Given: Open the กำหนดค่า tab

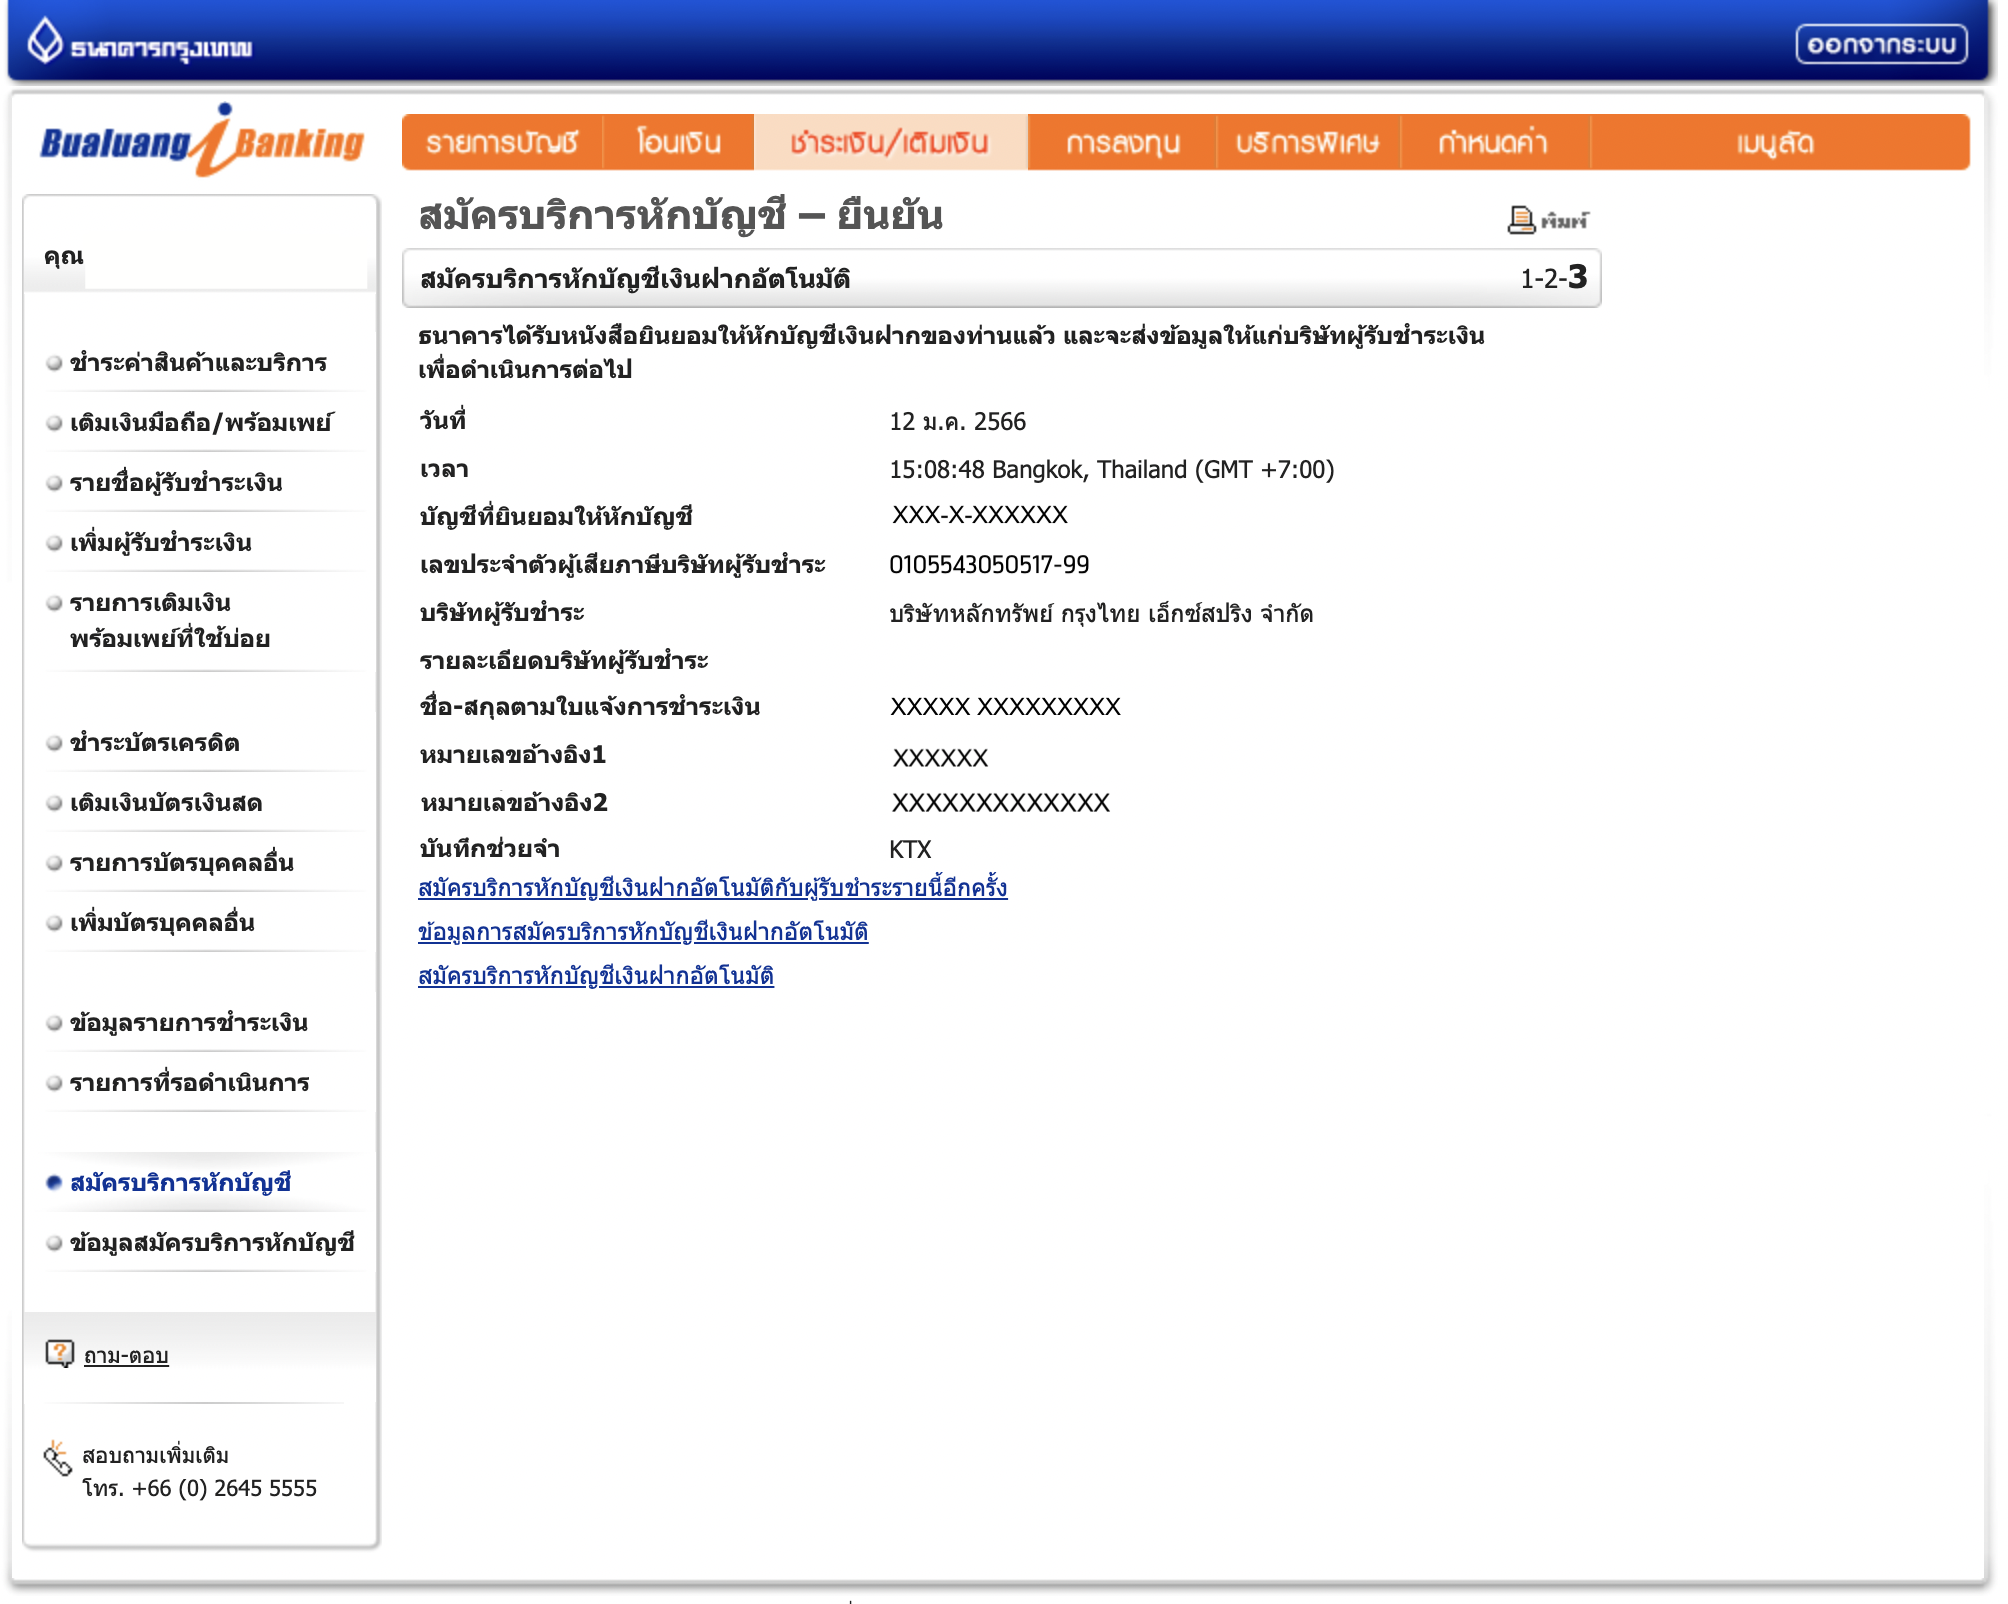Looking at the screenshot, I should point(1493,143).
